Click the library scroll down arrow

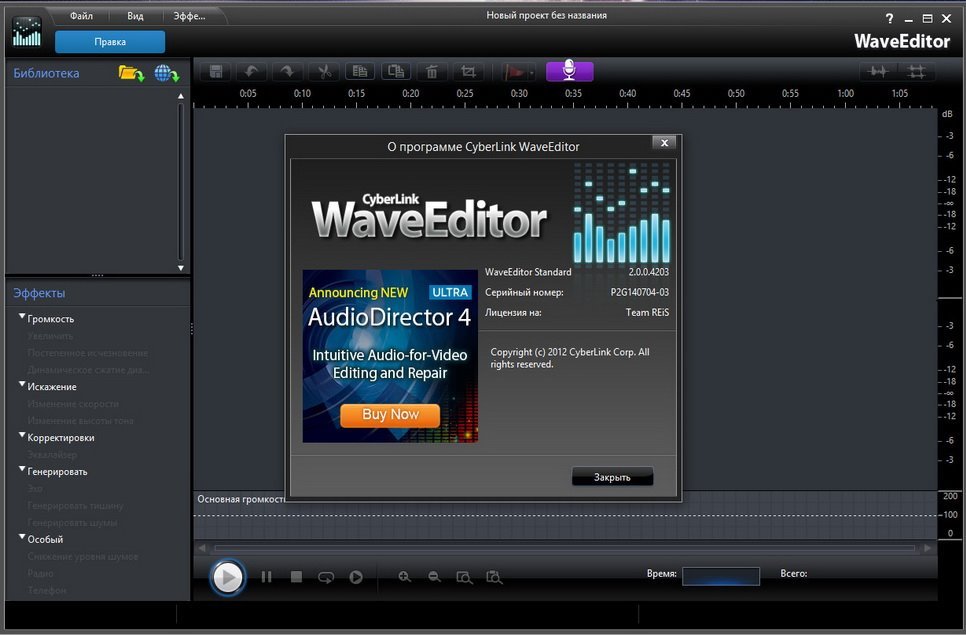click(181, 268)
